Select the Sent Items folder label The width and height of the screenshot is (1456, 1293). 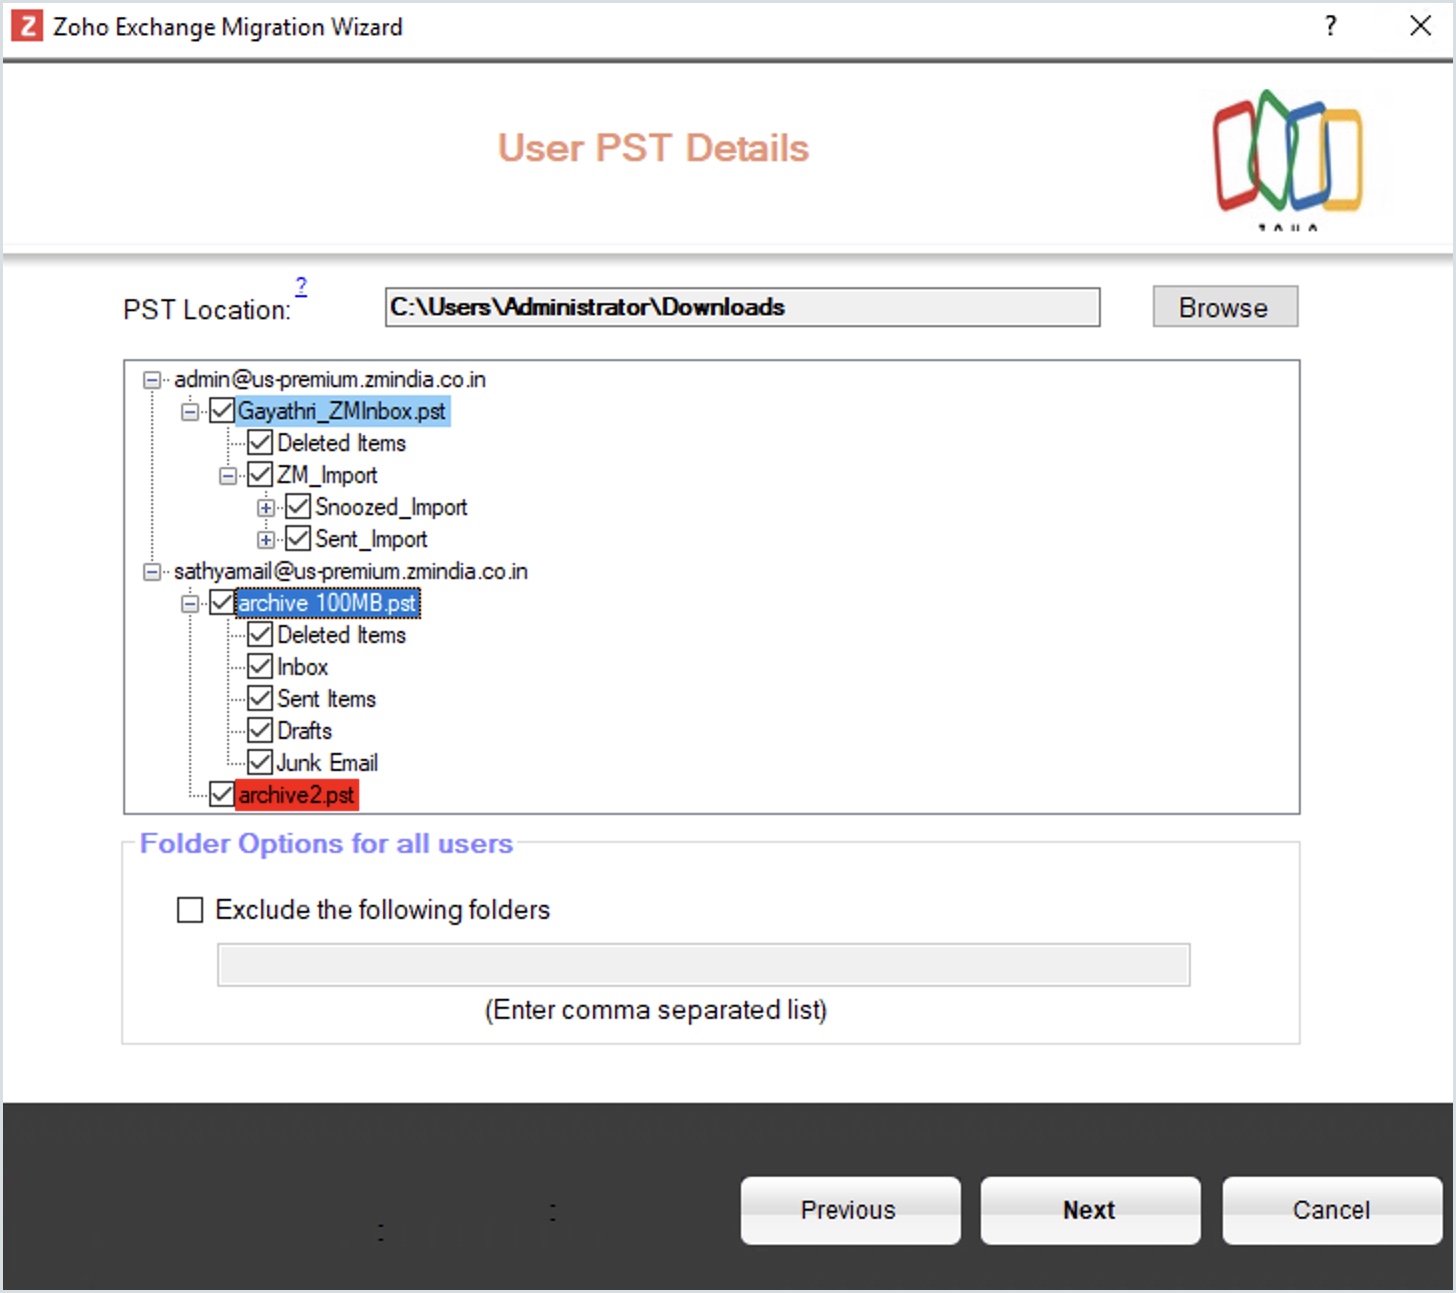(x=326, y=699)
